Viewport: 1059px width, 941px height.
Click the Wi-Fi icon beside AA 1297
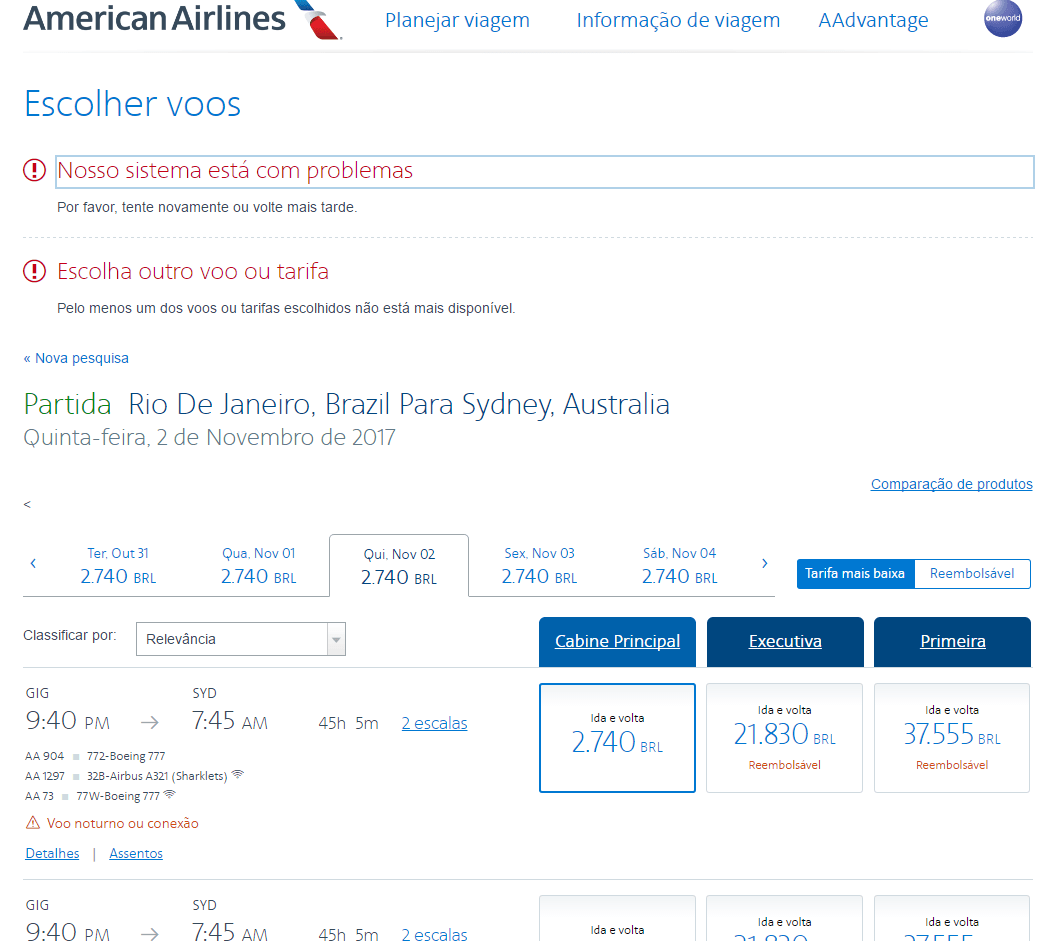coord(237,775)
